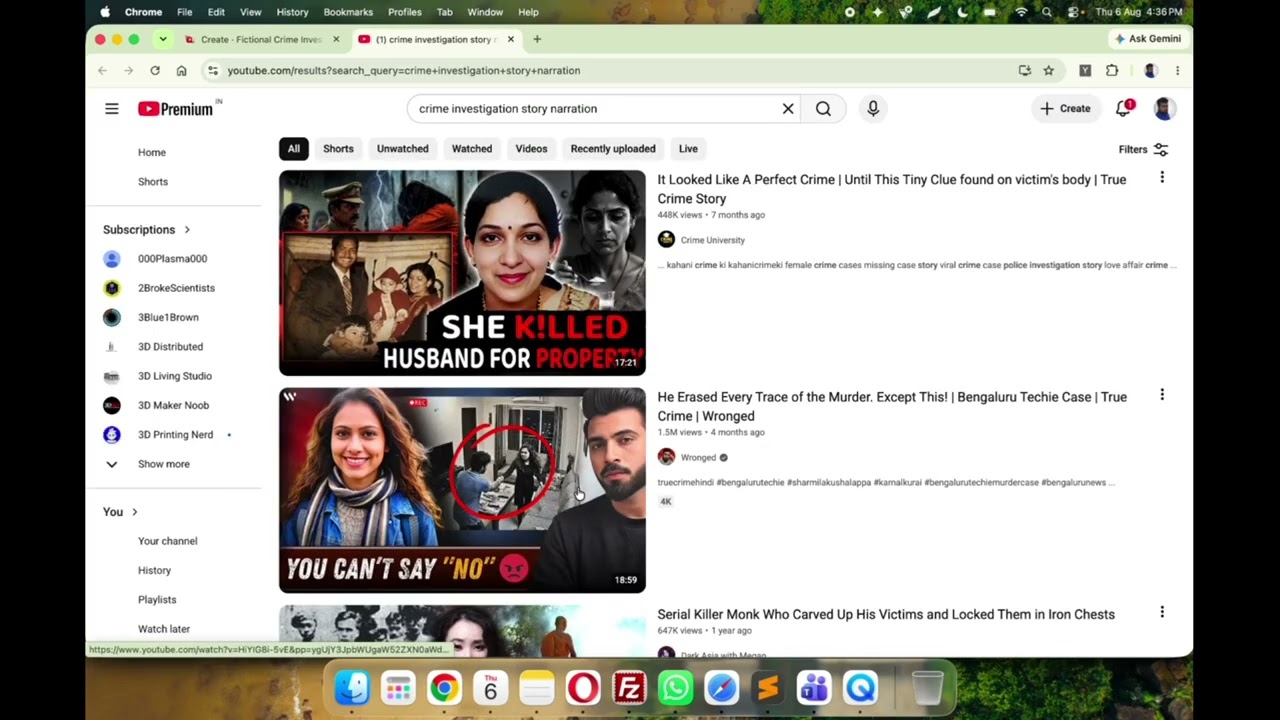Click the magnifier search button
Viewport: 1280px width, 720px height.
click(x=823, y=109)
